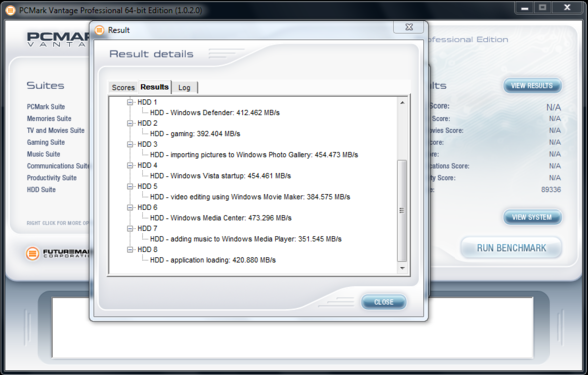Select the Windows Media Center result row

coord(221,218)
